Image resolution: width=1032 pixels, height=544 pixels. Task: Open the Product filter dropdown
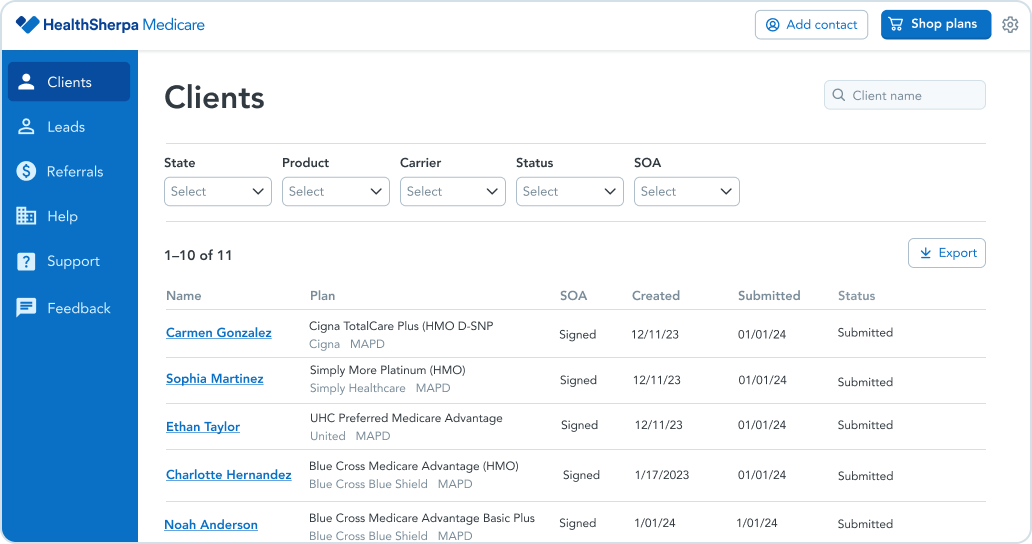336,191
